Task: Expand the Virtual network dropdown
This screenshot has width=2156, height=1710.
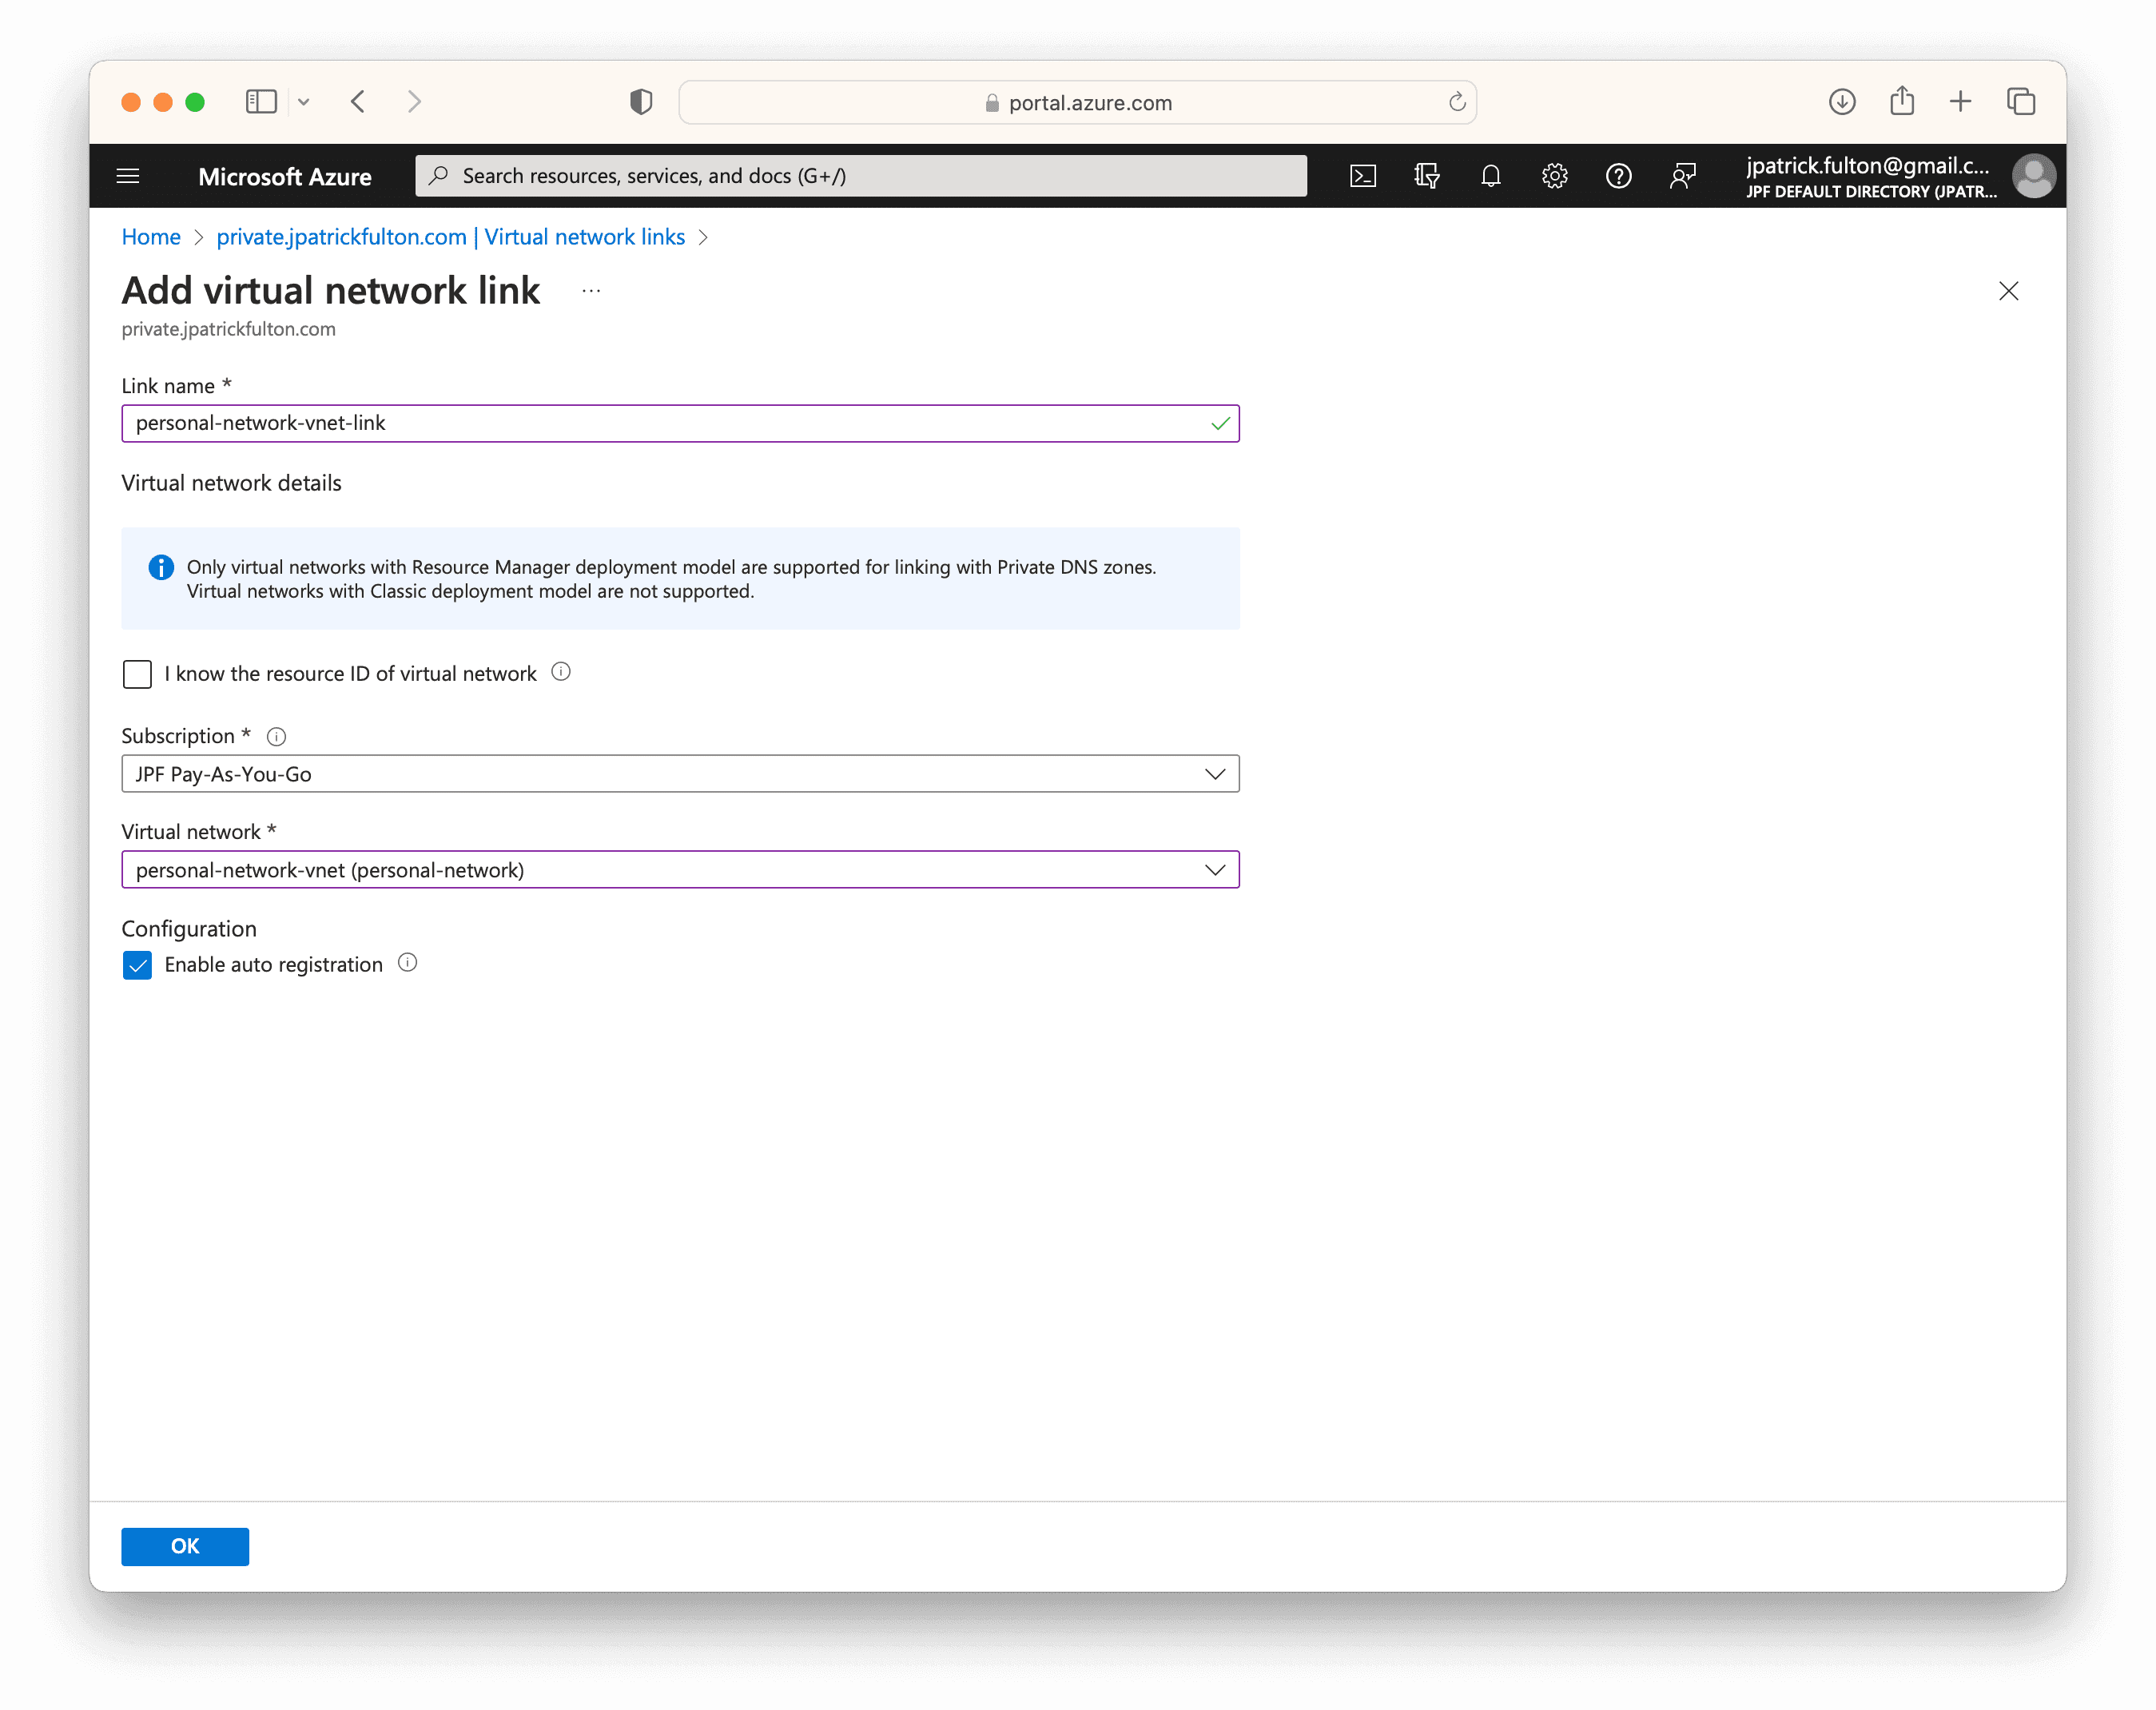Action: coord(680,870)
